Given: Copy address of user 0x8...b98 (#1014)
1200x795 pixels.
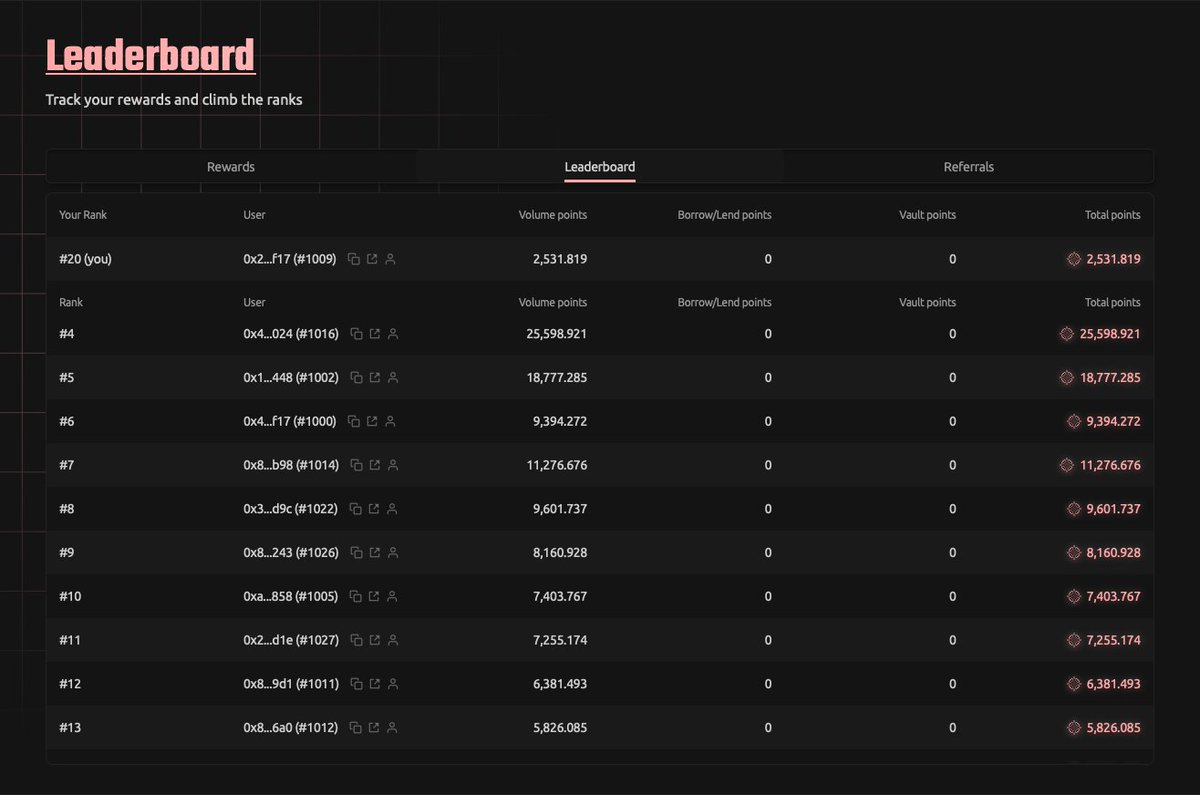Looking at the screenshot, I should [x=356, y=465].
